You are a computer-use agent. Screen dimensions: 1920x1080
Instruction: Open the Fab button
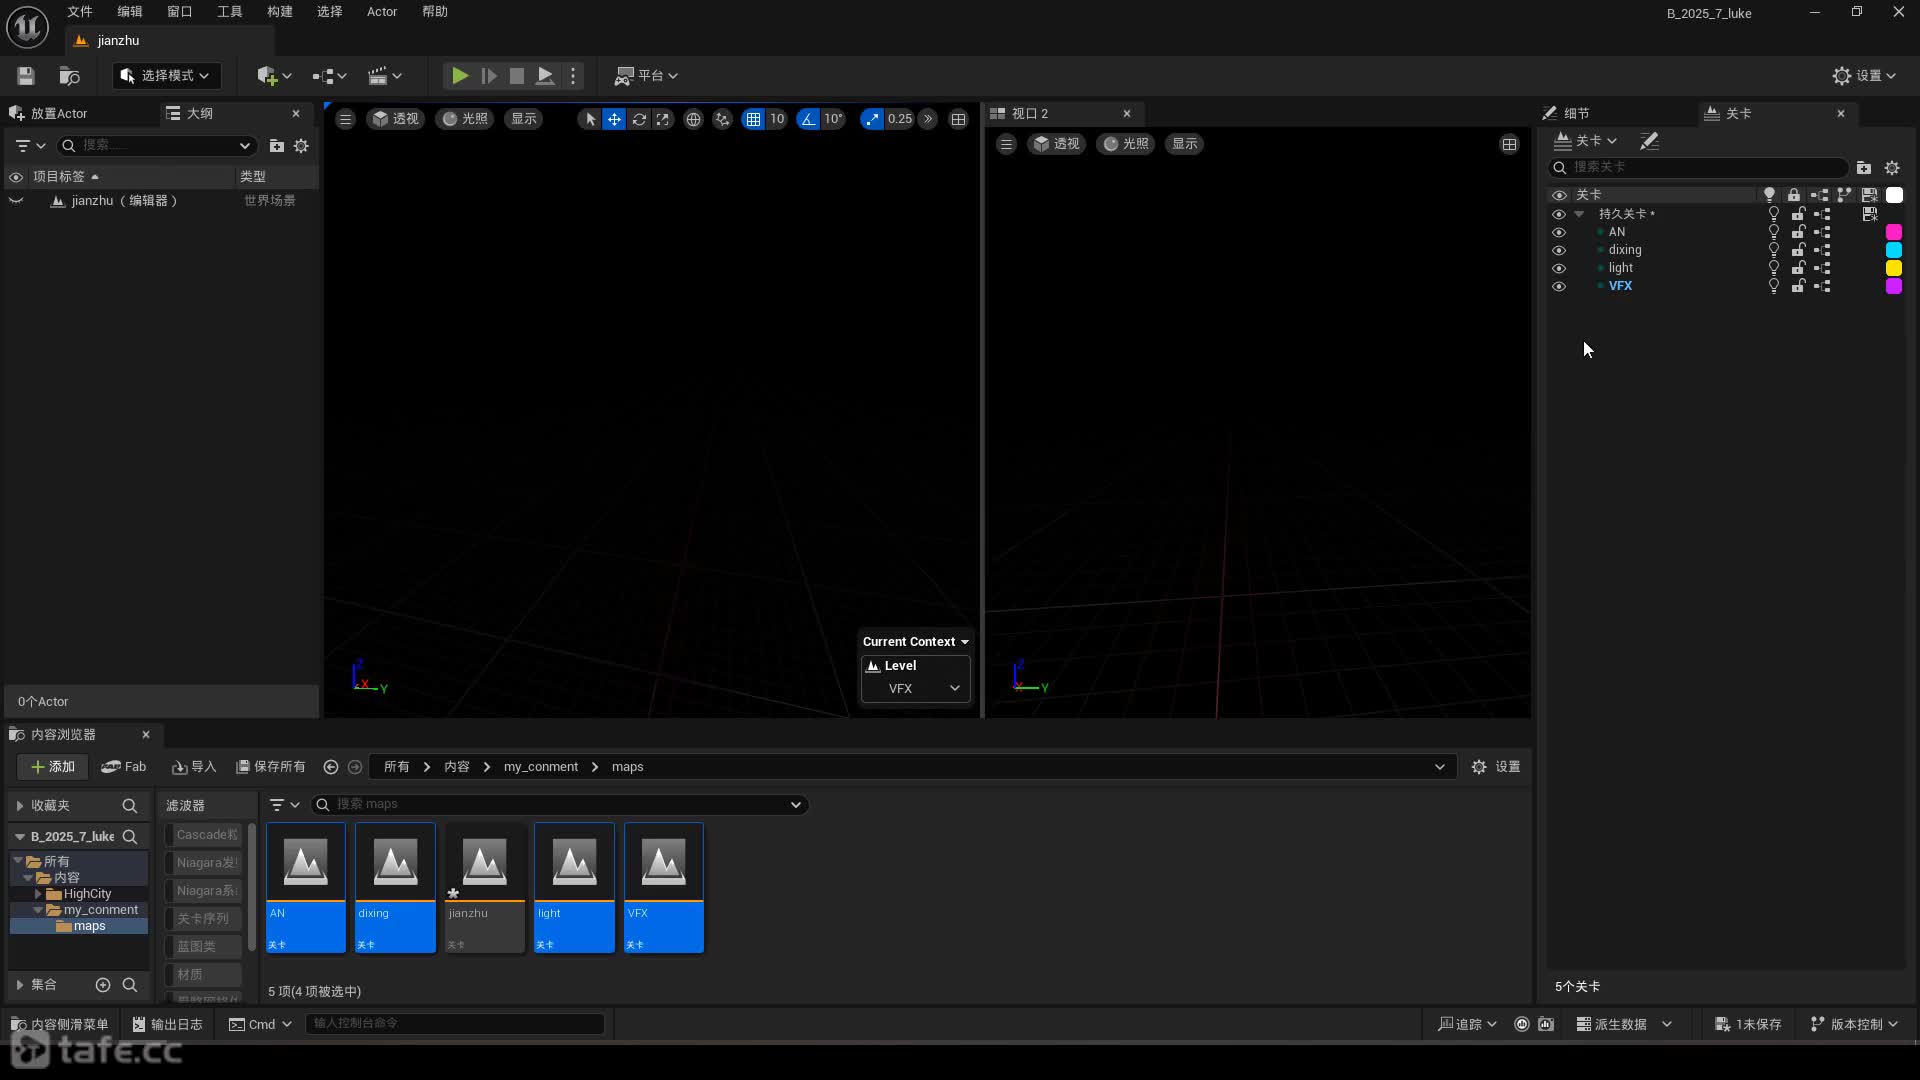[124, 767]
